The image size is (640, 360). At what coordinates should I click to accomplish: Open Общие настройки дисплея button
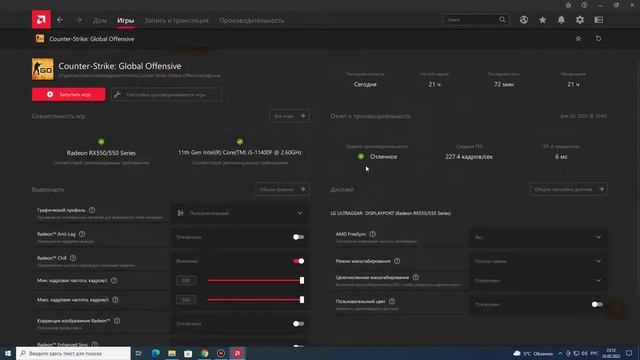point(569,189)
